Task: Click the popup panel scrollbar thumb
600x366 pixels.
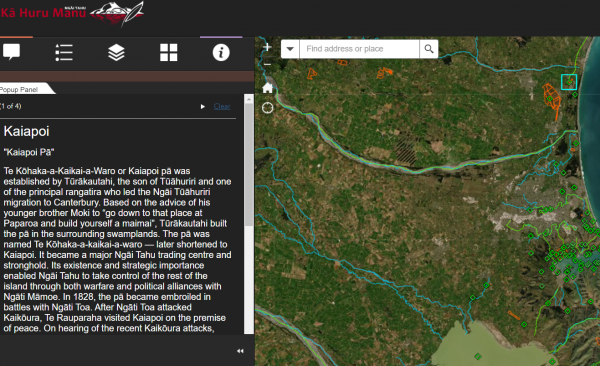Action: coord(249,165)
